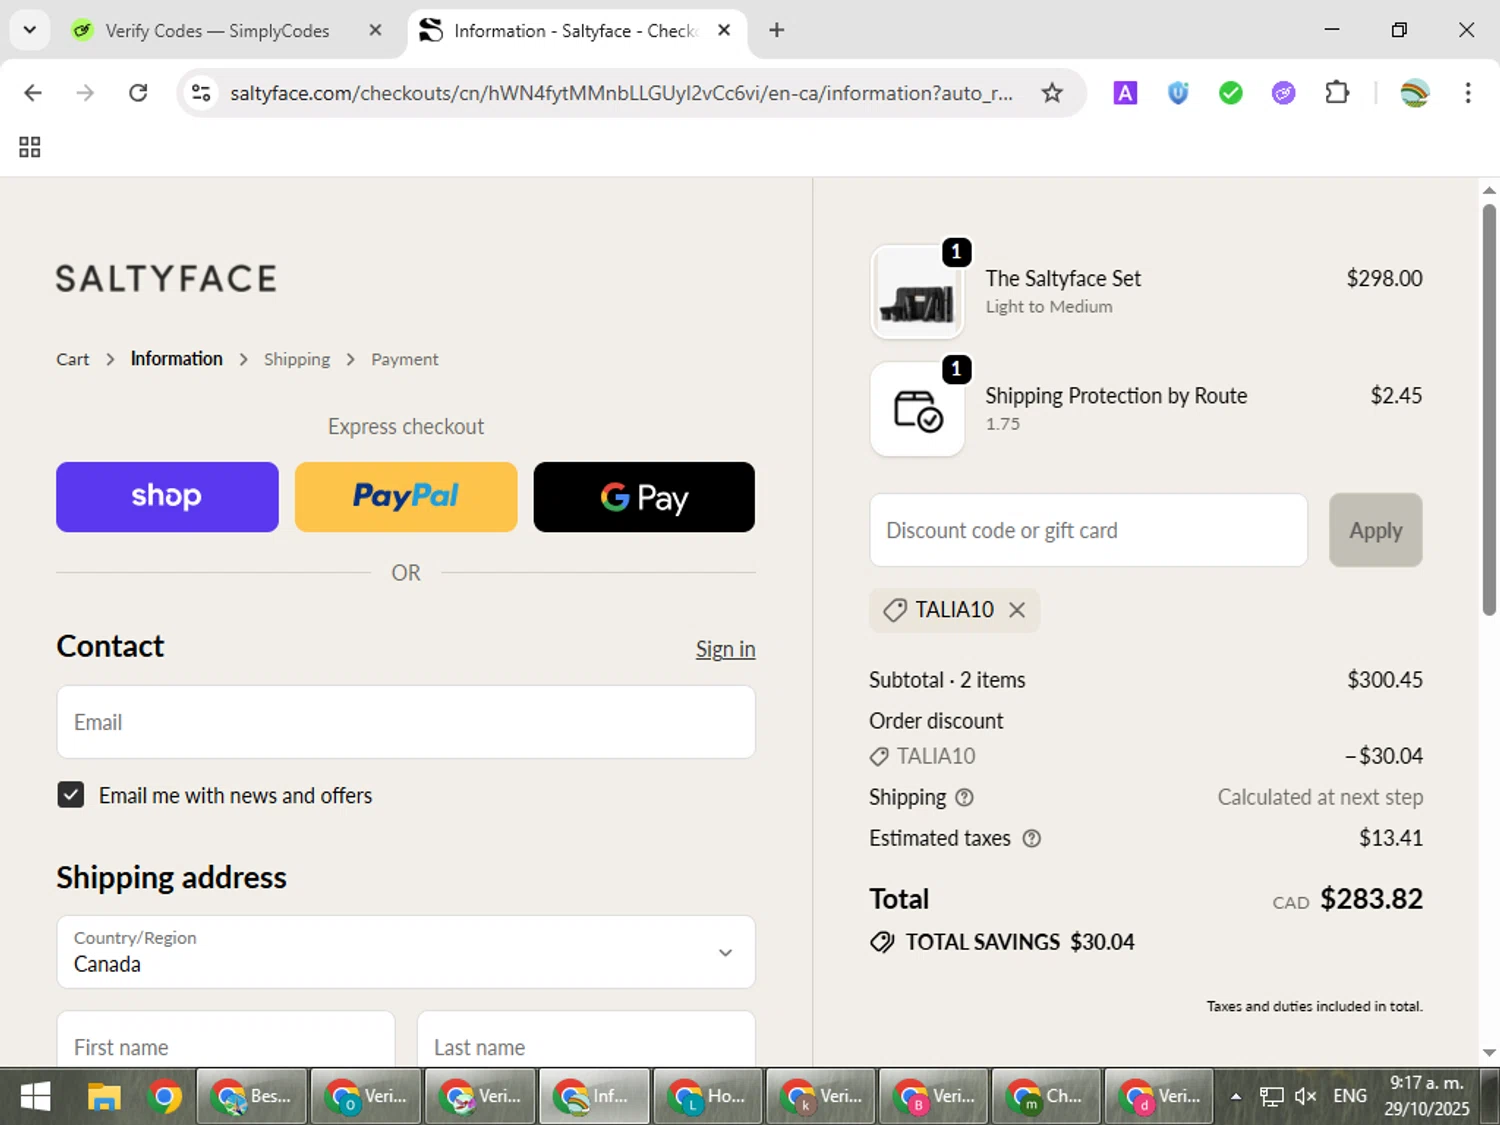Close the Information Saltyface tab
The height and width of the screenshot is (1125, 1500).
pos(724,30)
